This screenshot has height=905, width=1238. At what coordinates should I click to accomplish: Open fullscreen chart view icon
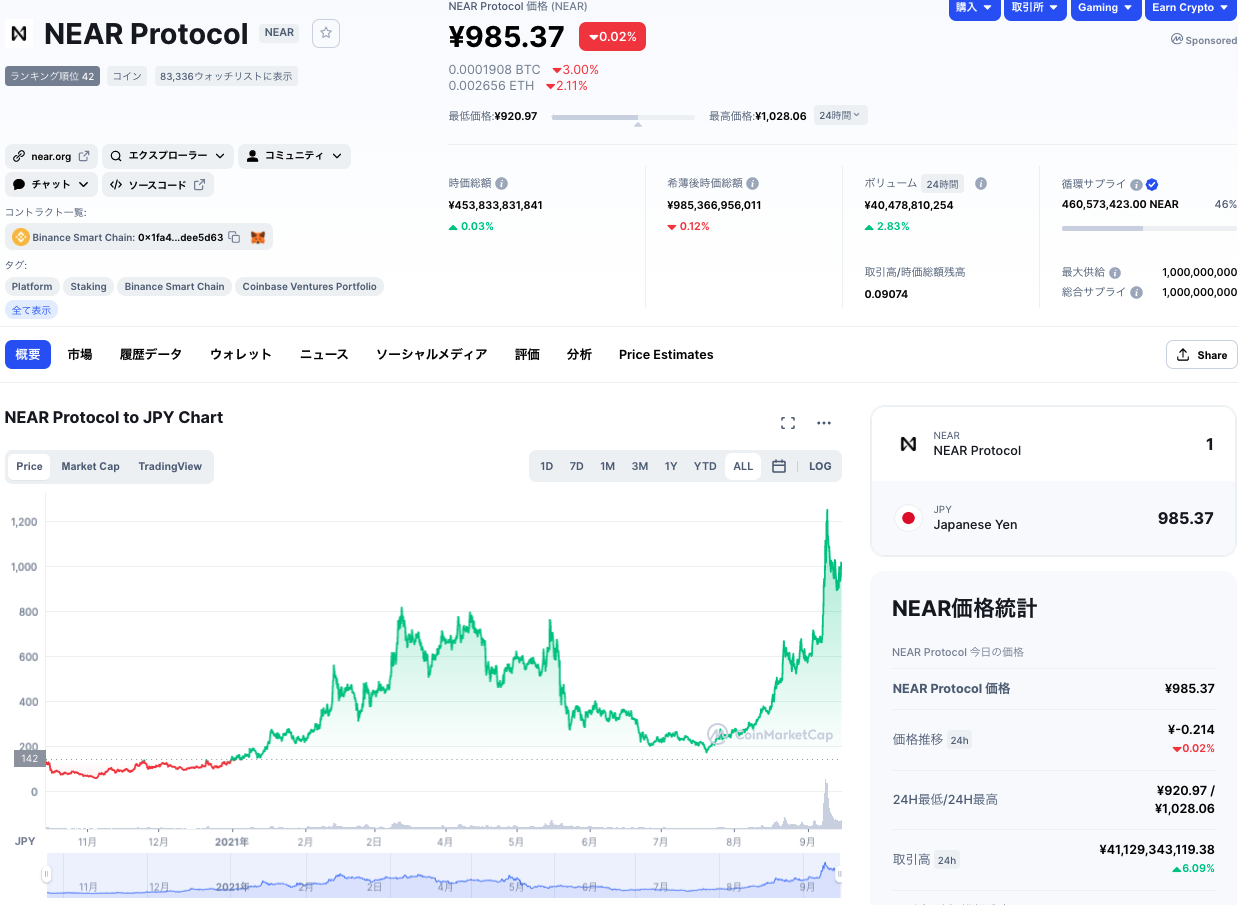[x=788, y=423]
